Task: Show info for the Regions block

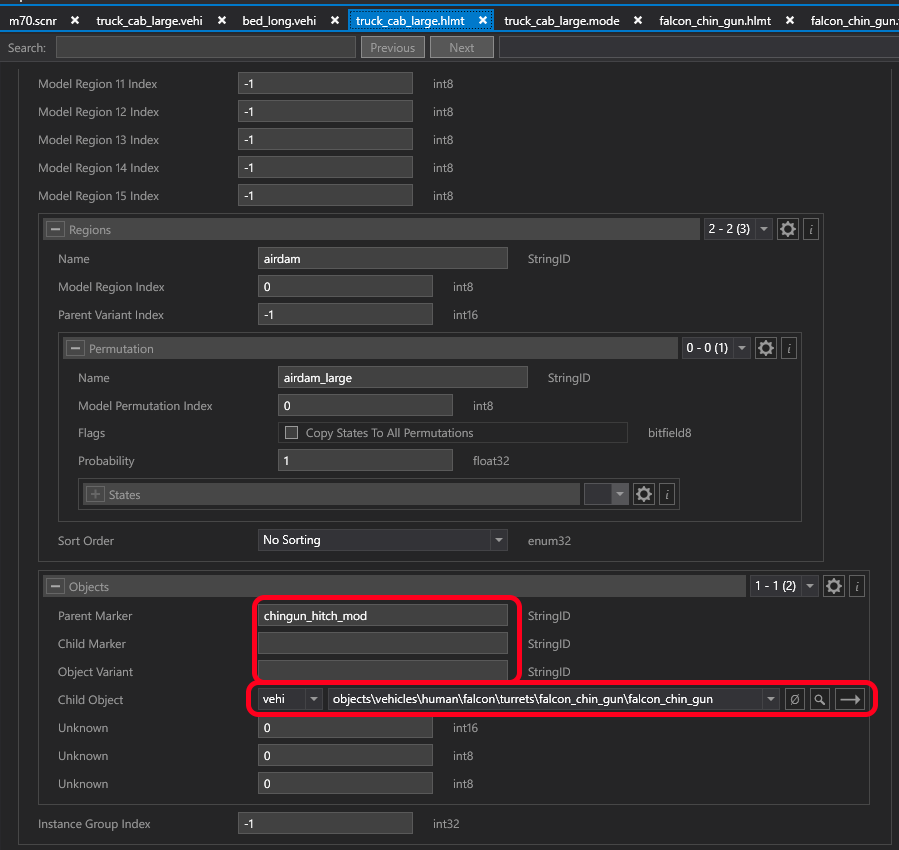Action: coord(811,230)
